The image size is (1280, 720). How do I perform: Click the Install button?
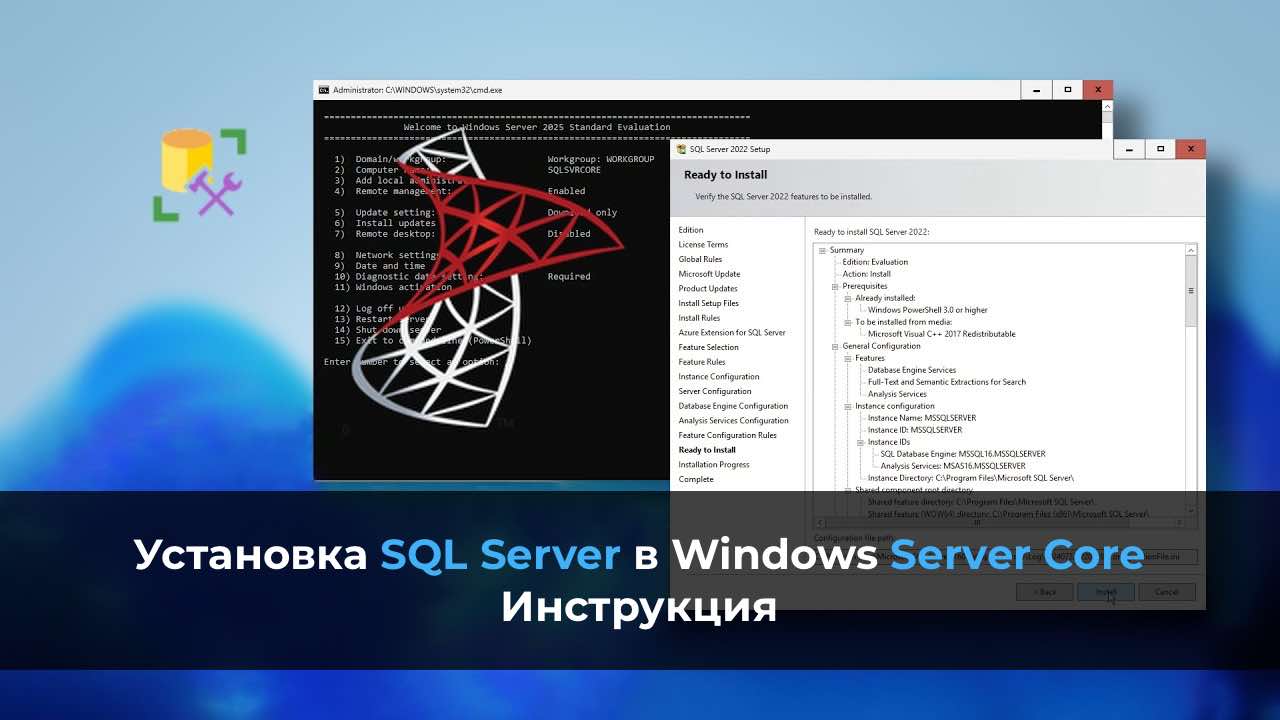(1105, 591)
